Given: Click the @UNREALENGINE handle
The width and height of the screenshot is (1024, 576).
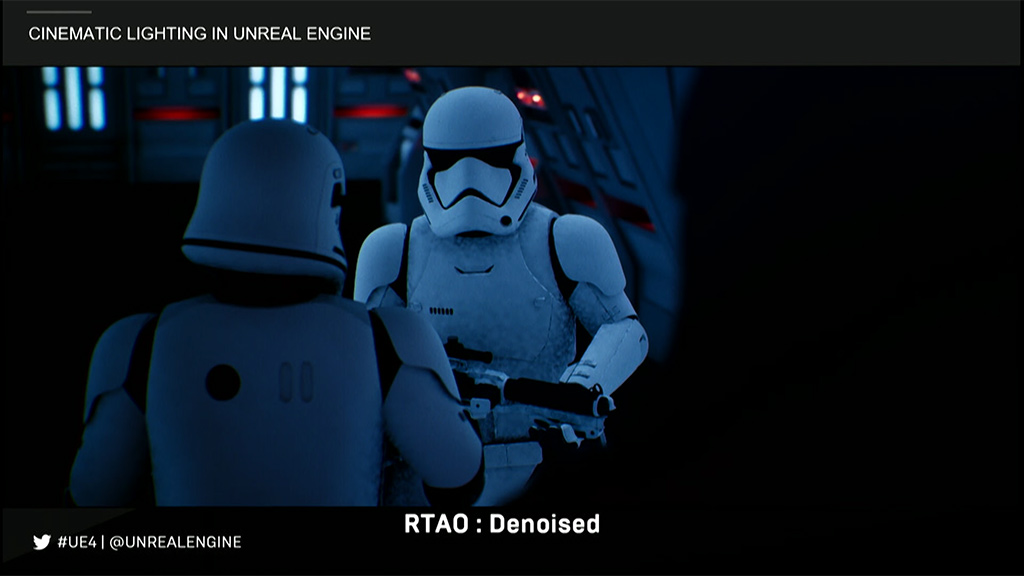Looking at the screenshot, I should [x=175, y=542].
